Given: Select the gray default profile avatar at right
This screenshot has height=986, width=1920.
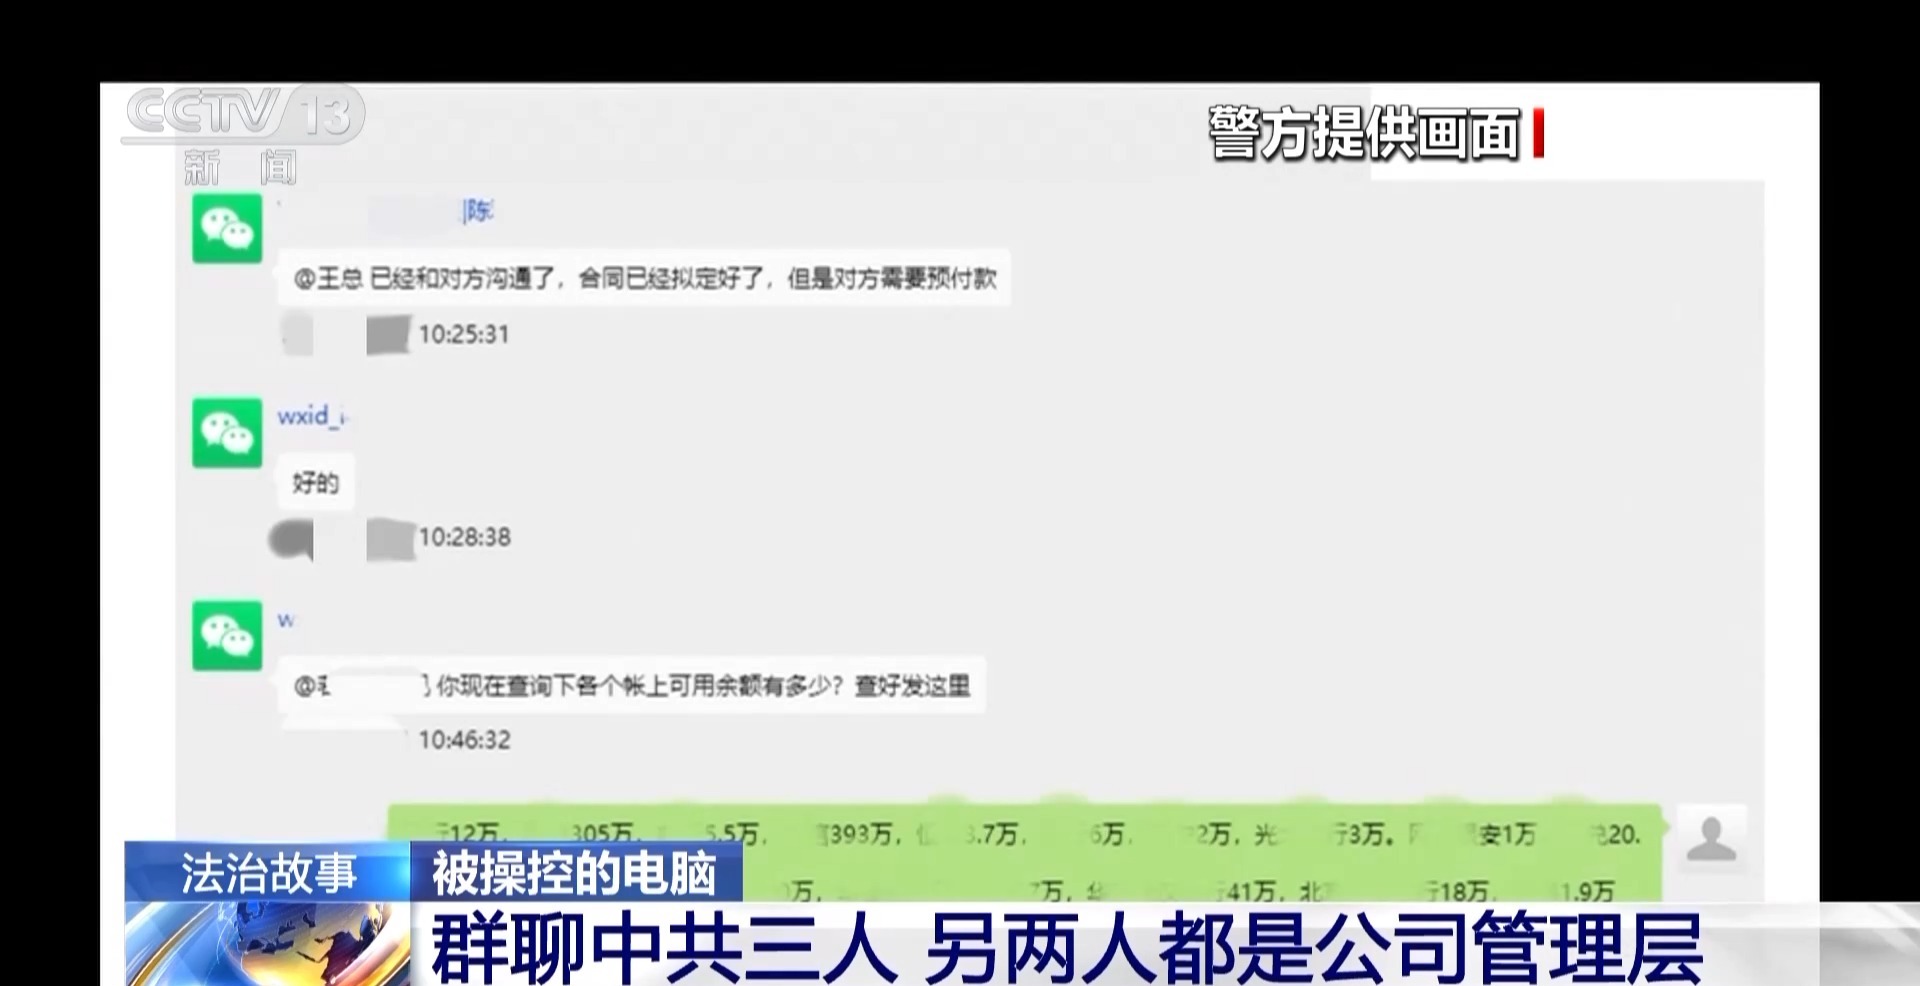Looking at the screenshot, I should pos(1711,838).
